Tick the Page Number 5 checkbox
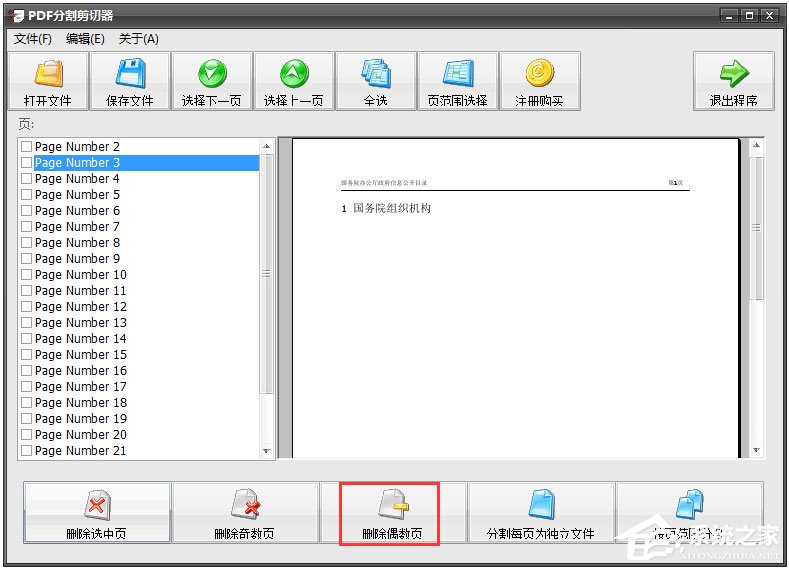Viewport: 789px width, 569px height. 26,195
